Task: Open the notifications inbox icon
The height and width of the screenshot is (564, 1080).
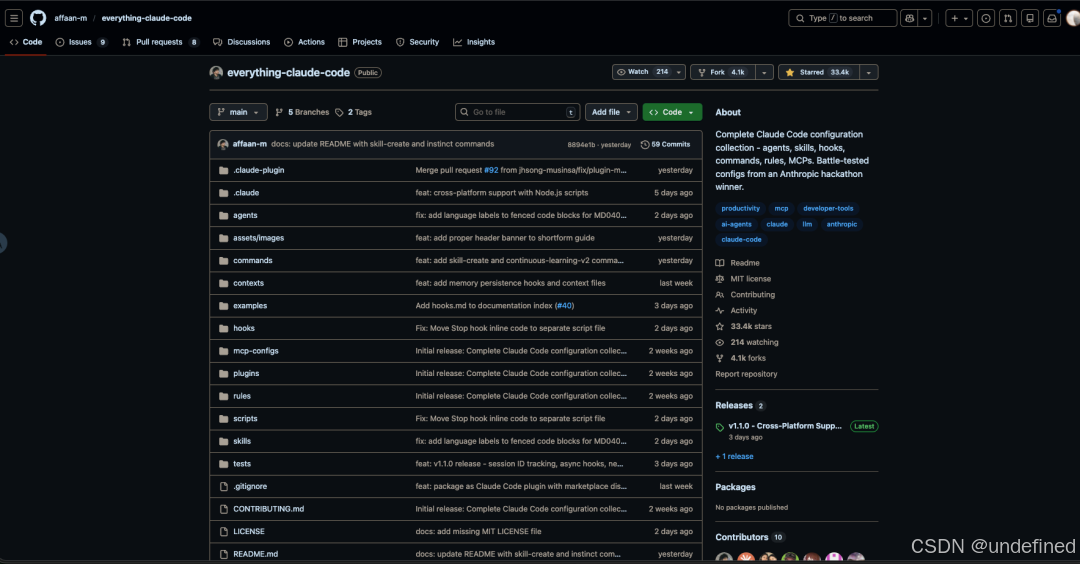Action: click(x=1052, y=18)
